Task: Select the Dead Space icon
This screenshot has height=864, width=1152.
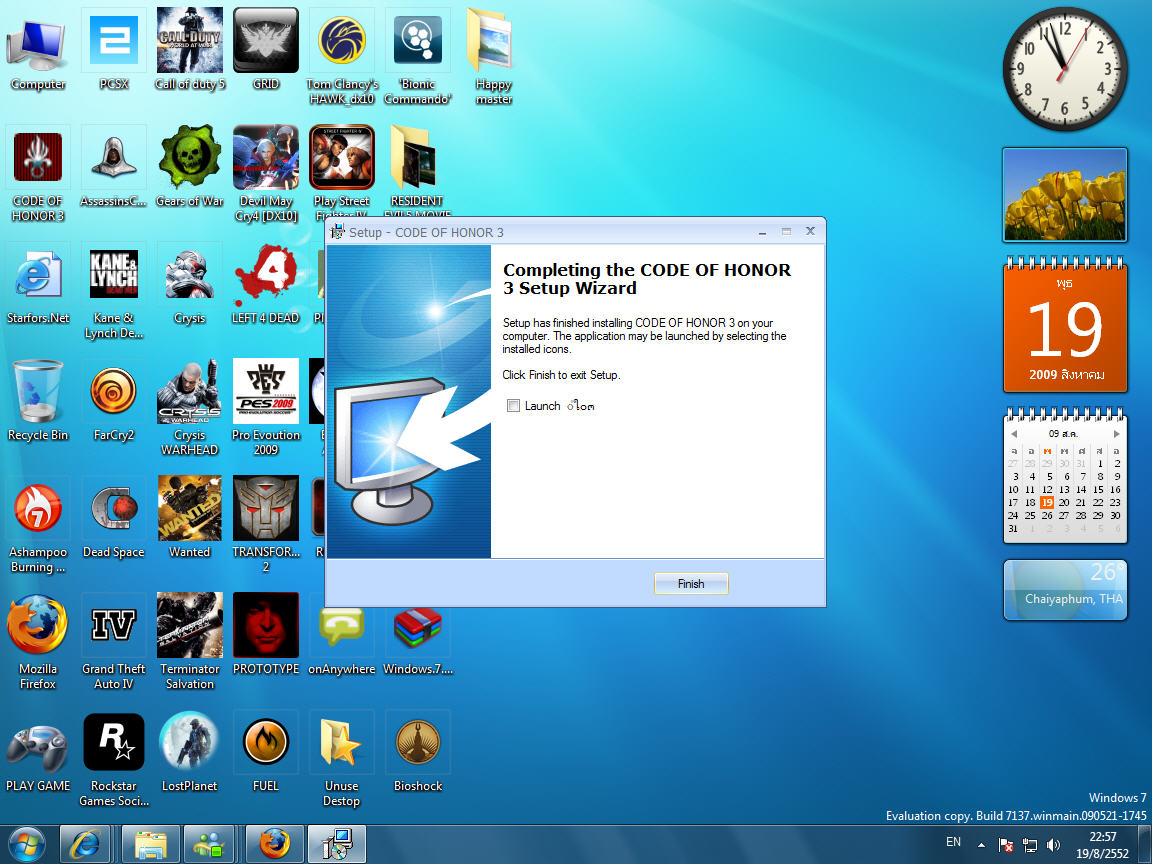Action: coord(114,518)
